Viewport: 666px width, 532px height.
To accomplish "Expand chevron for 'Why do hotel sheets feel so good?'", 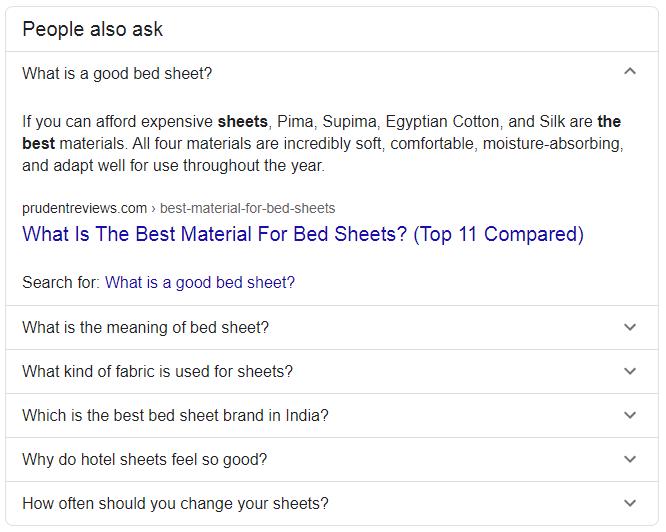I will pos(630,459).
